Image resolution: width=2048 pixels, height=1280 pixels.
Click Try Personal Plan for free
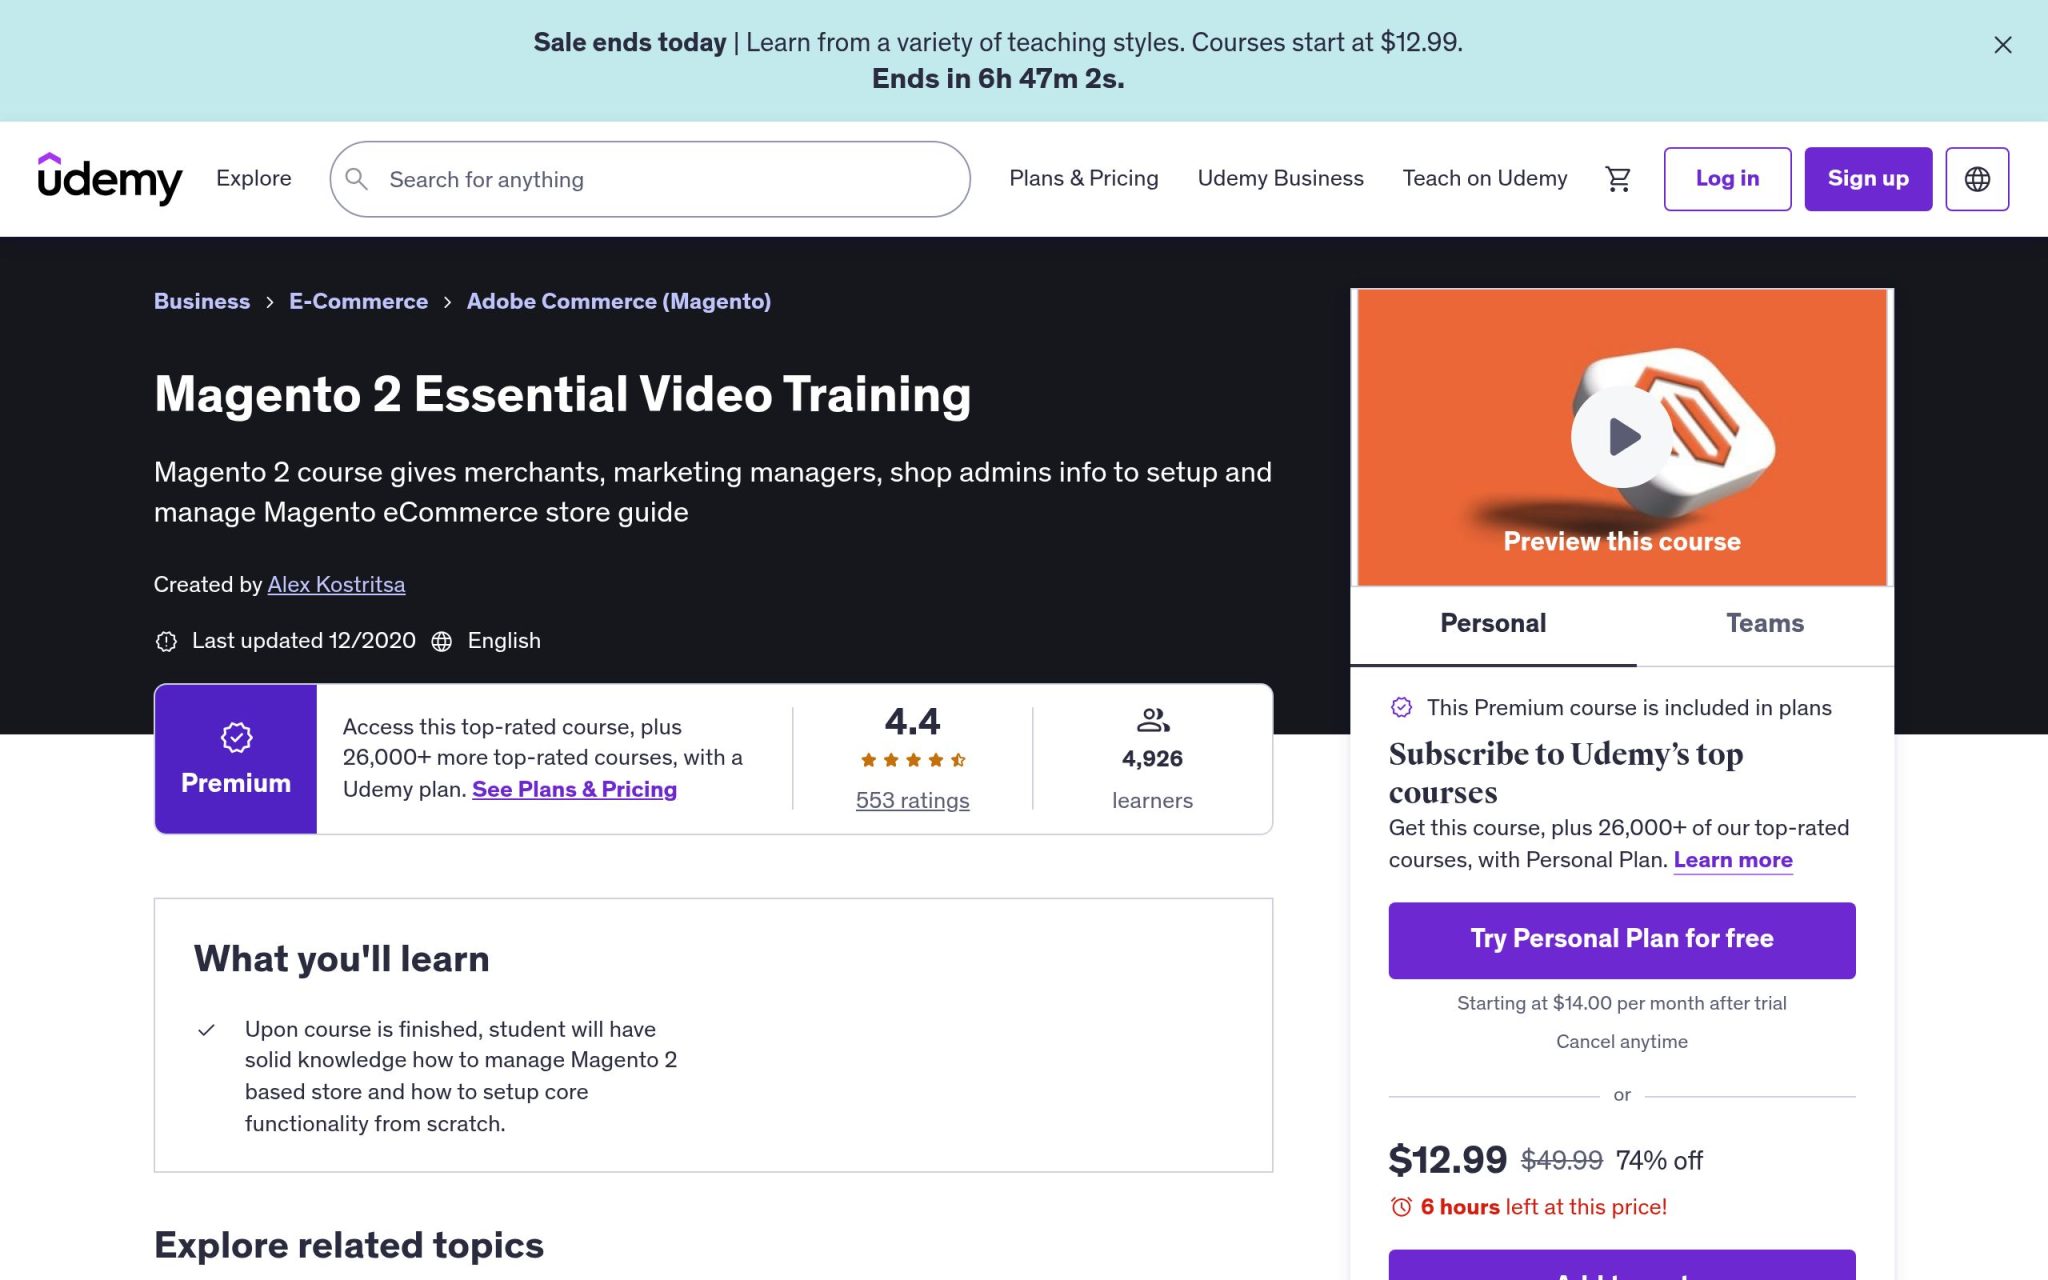(x=1621, y=940)
